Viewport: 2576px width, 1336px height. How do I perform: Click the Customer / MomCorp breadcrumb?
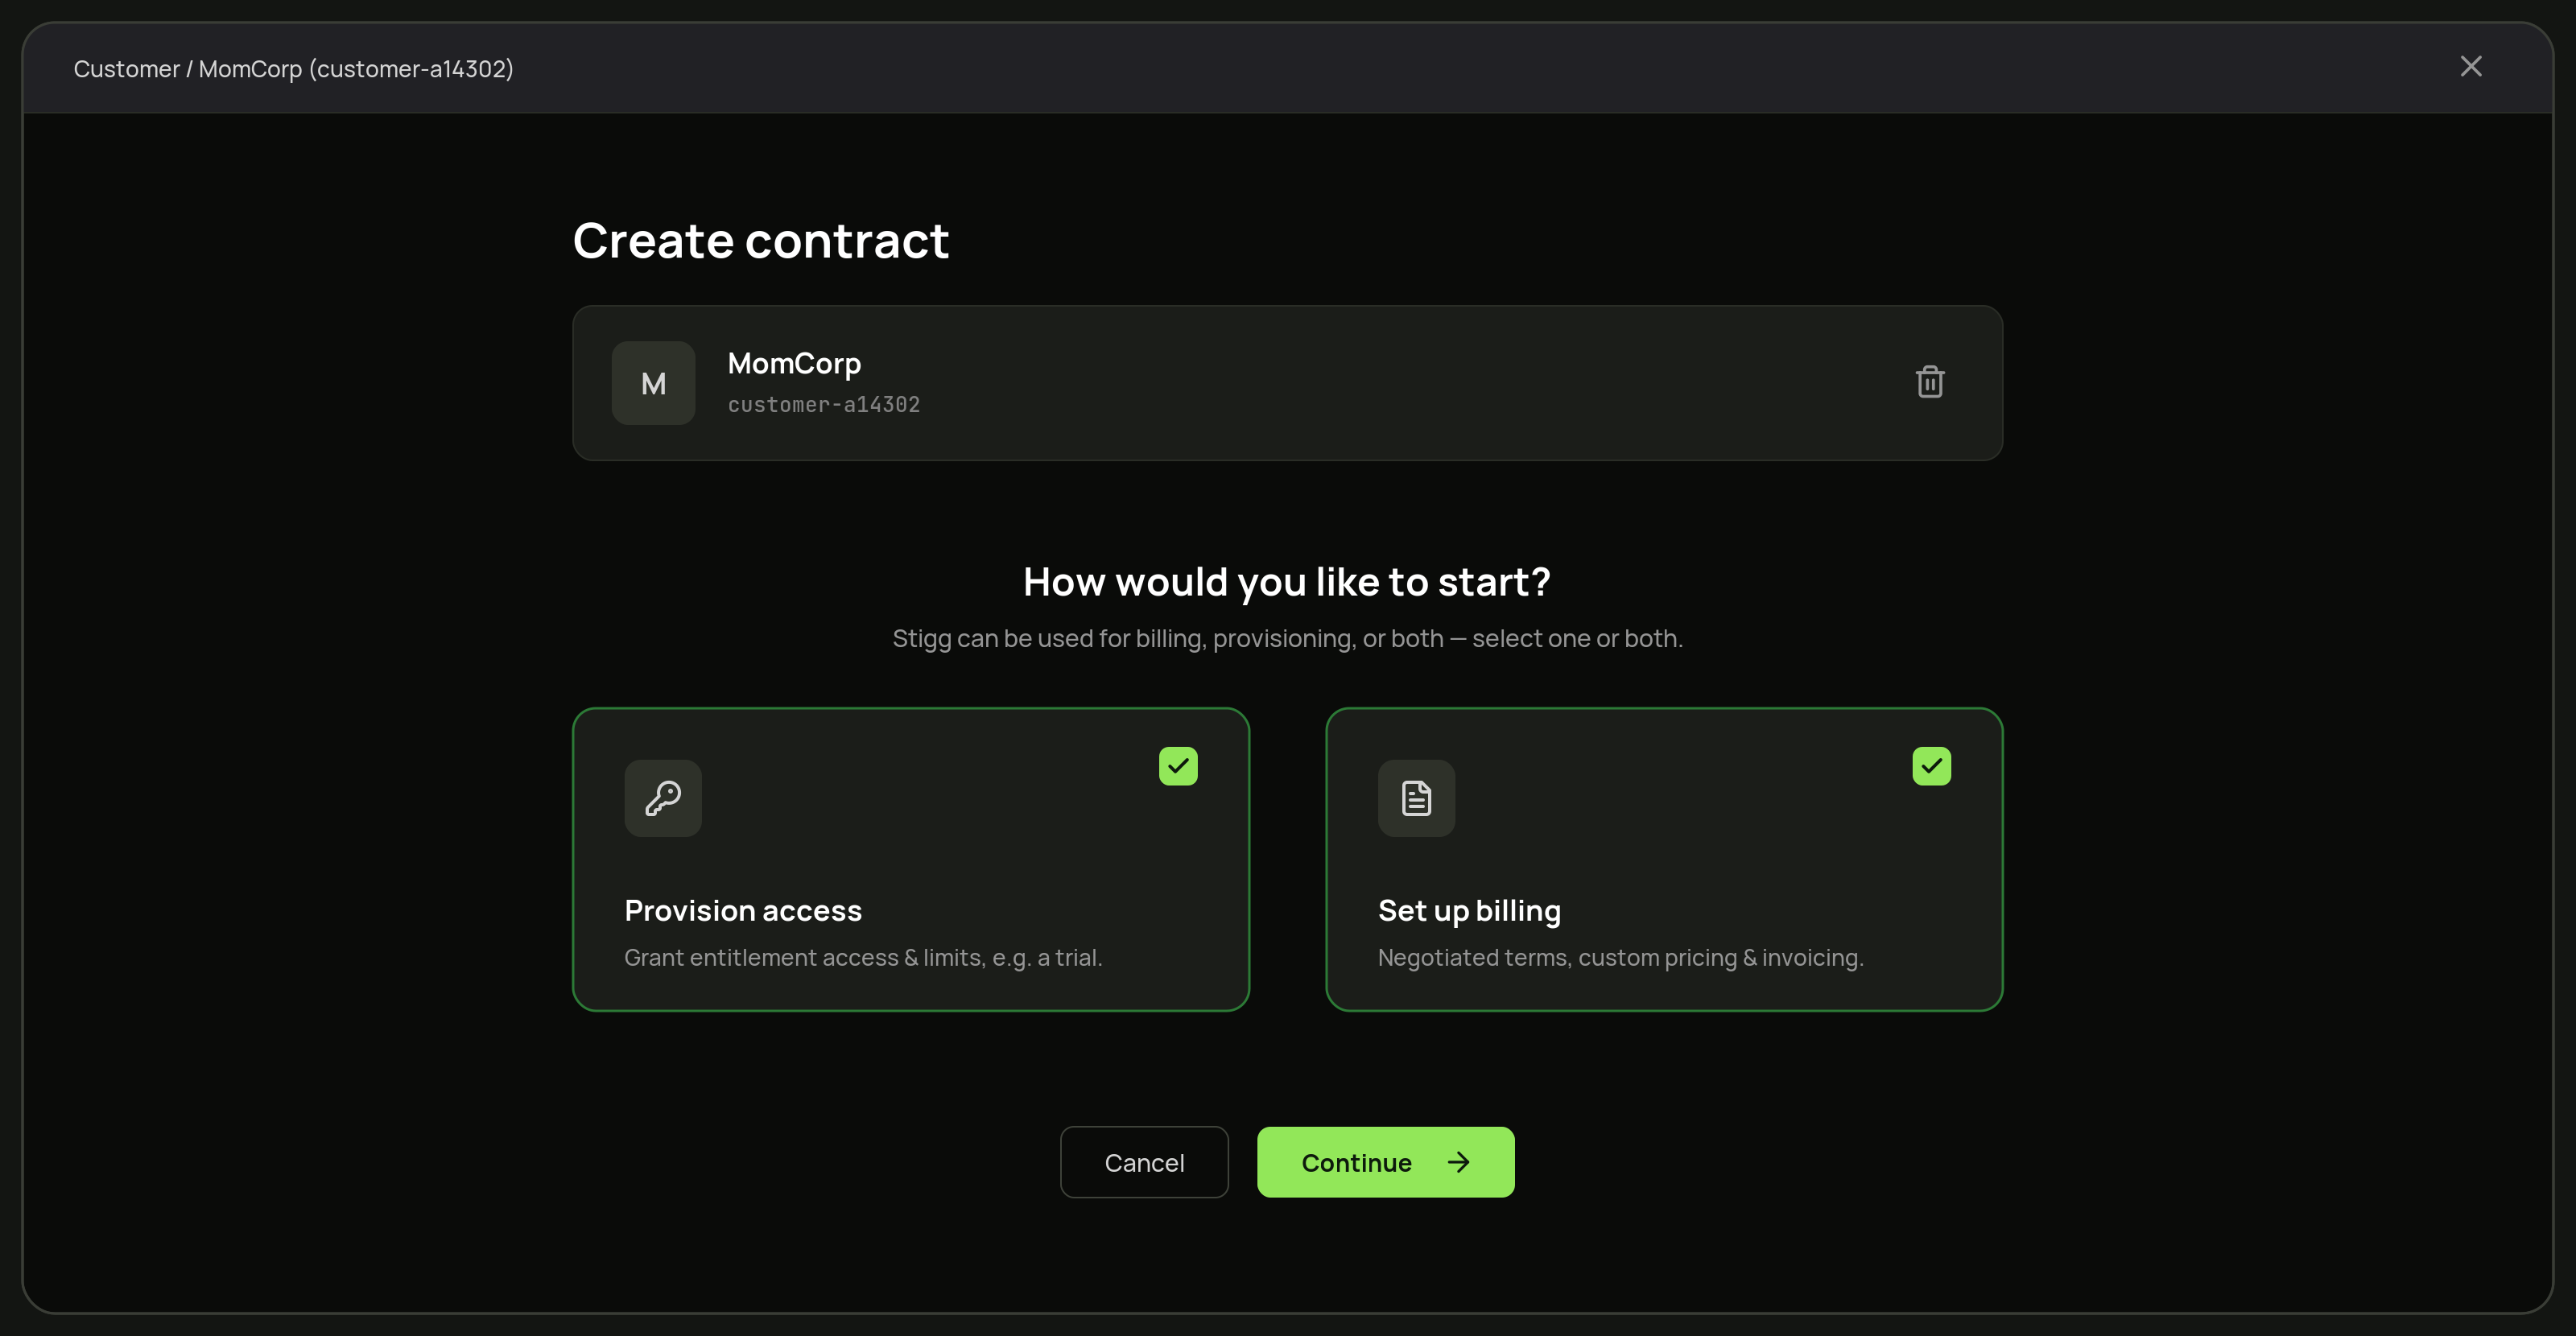coord(293,69)
